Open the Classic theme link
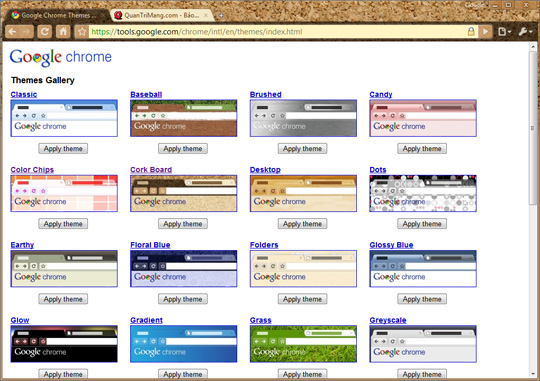Viewport: 540px width, 381px height. tap(23, 94)
